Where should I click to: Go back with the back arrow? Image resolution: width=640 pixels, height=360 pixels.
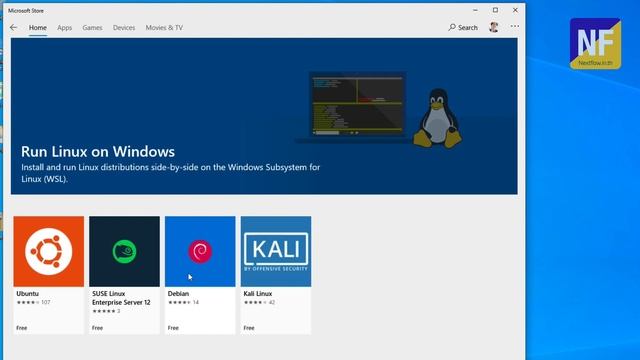tap(13, 27)
